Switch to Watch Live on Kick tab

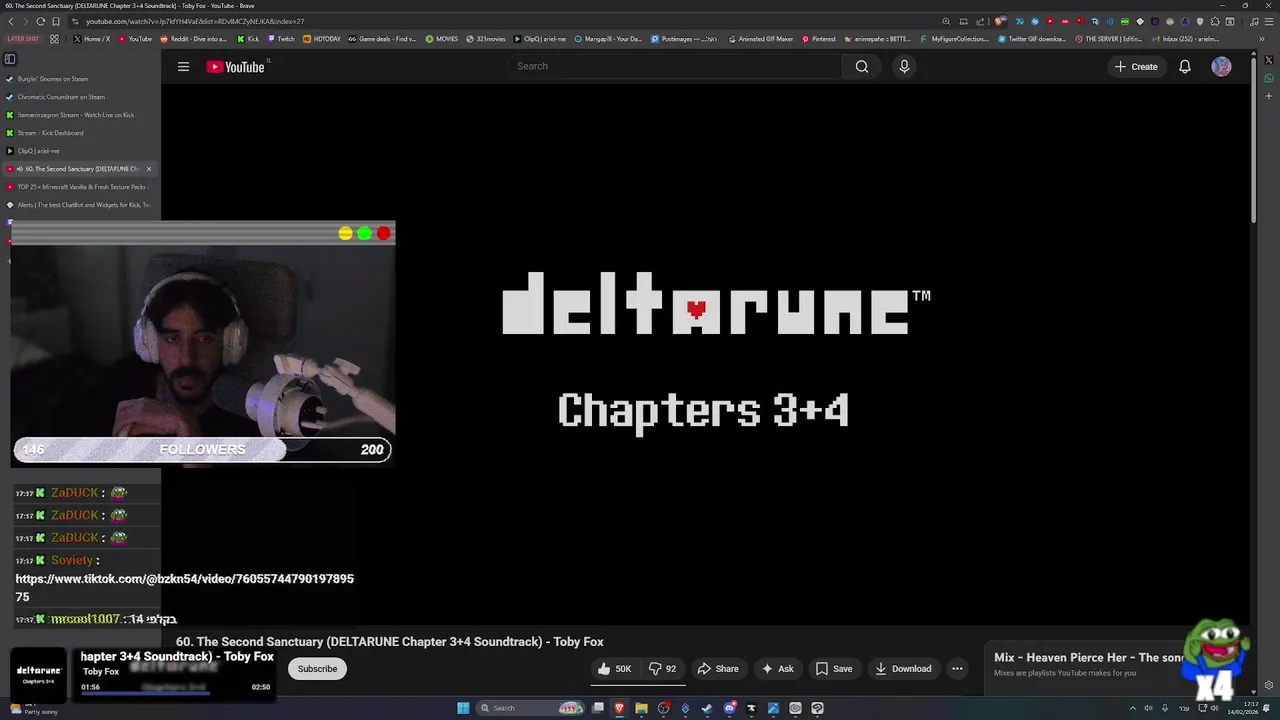tap(80, 115)
